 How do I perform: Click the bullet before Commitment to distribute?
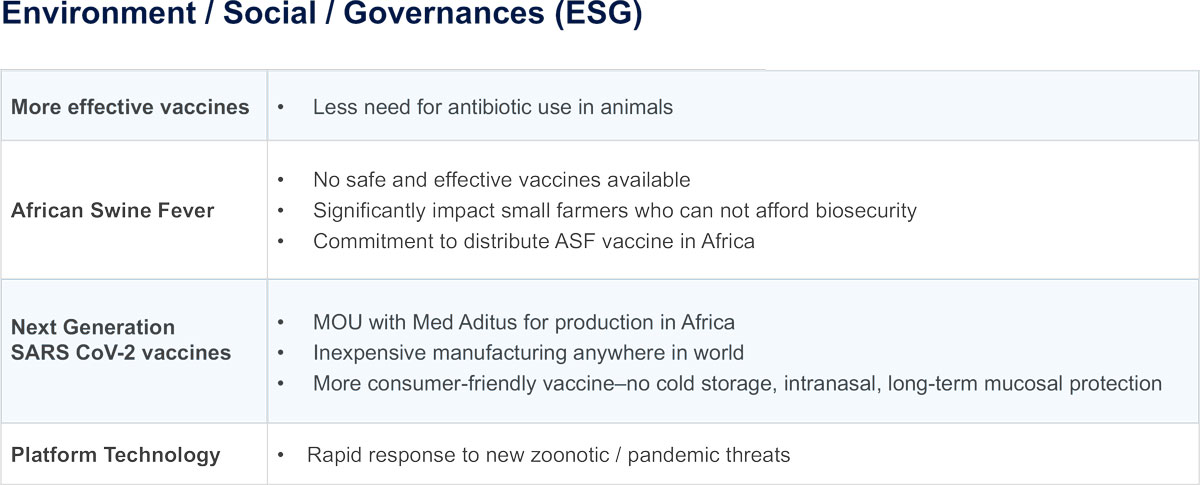tap(282, 242)
